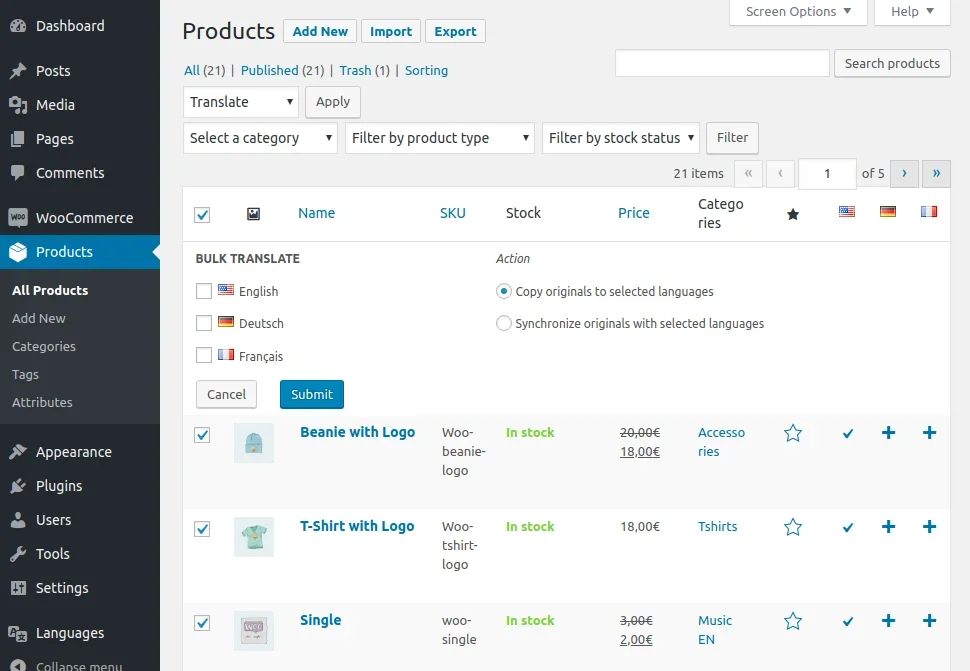Screen dimensions: 970x671
Task: Check the Deutsch language checkbox
Action: tap(203, 323)
